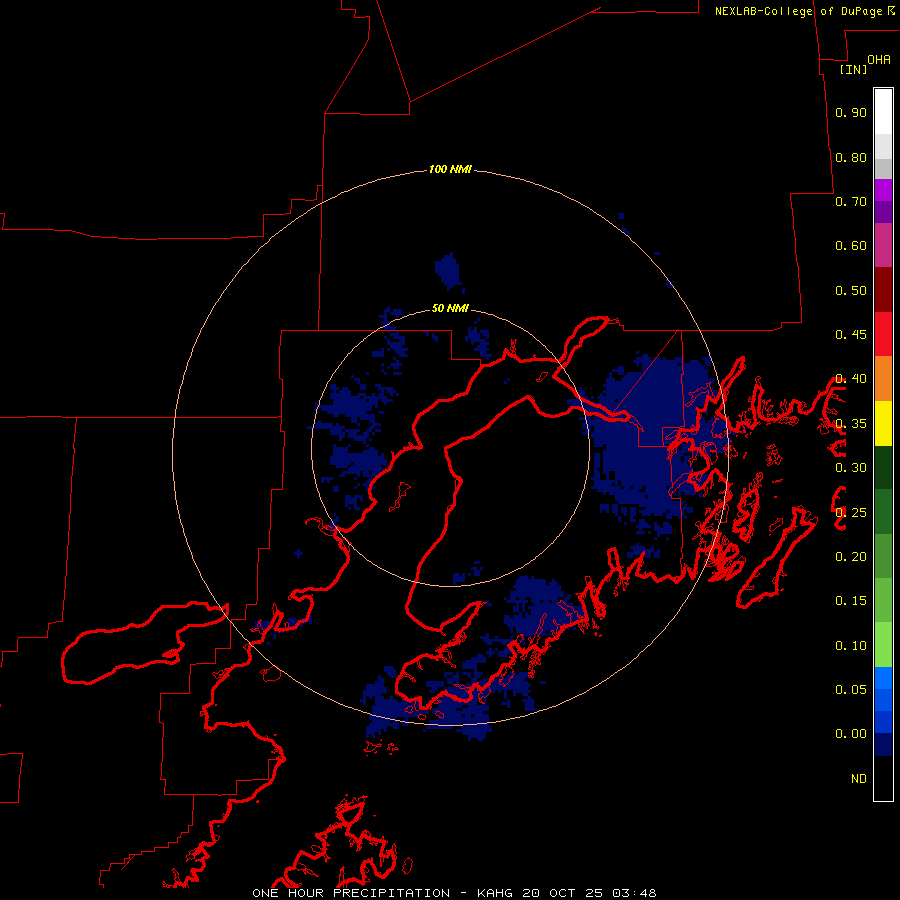
Task: Click the 100 NMI range ring label
Action: click(x=450, y=169)
